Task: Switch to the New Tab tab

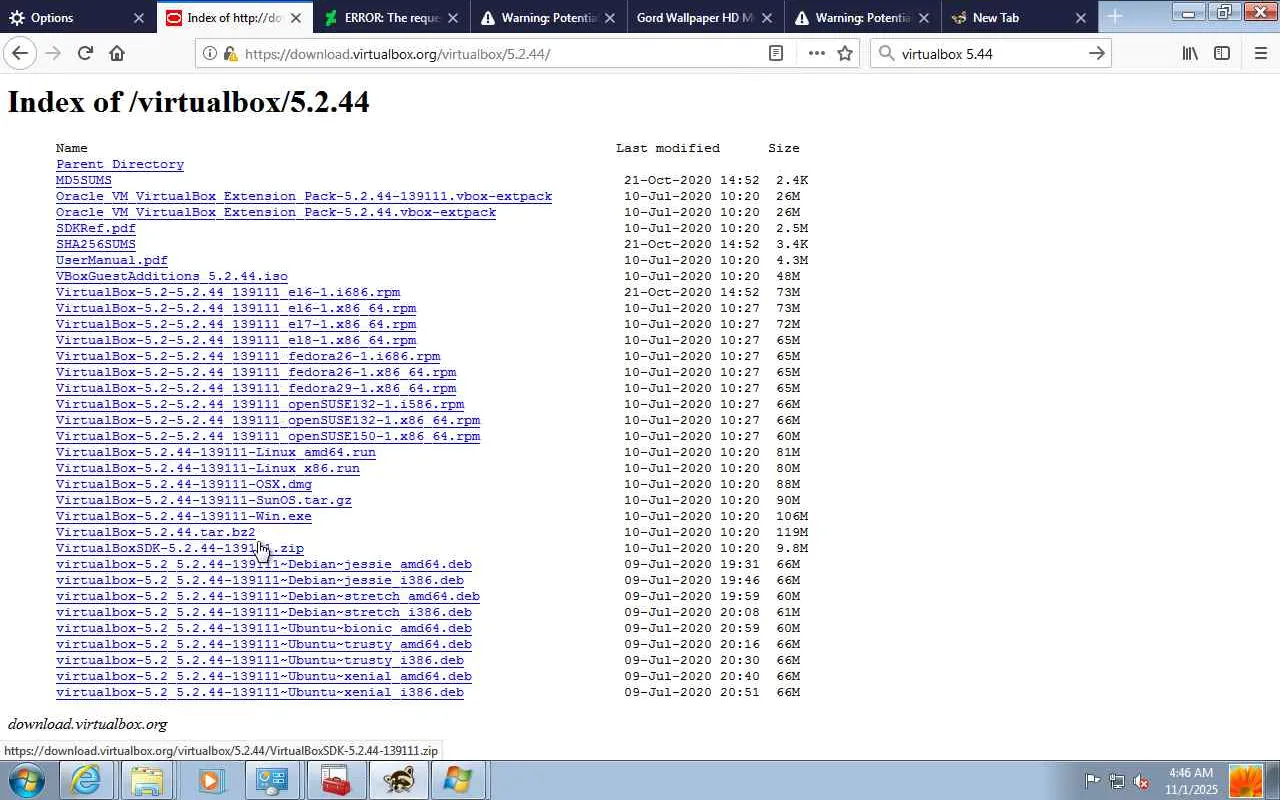Action: coord(1019,18)
